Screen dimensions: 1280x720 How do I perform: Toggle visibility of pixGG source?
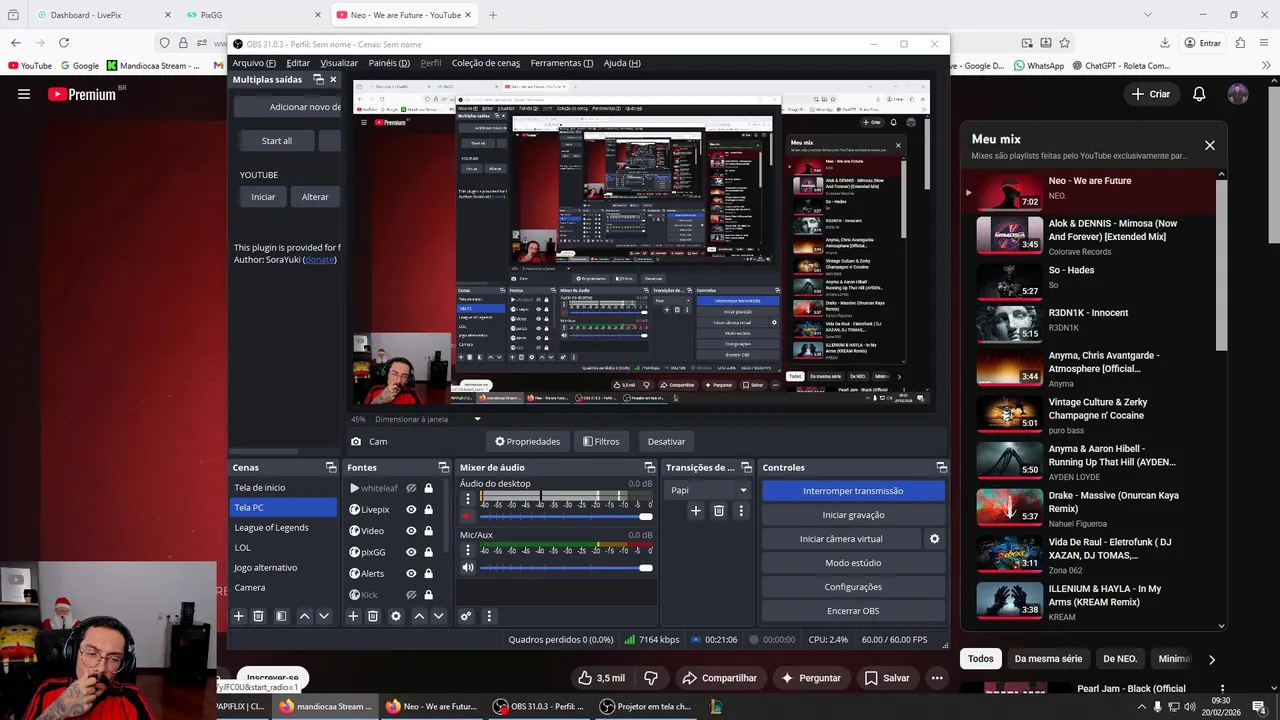pyautogui.click(x=411, y=552)
